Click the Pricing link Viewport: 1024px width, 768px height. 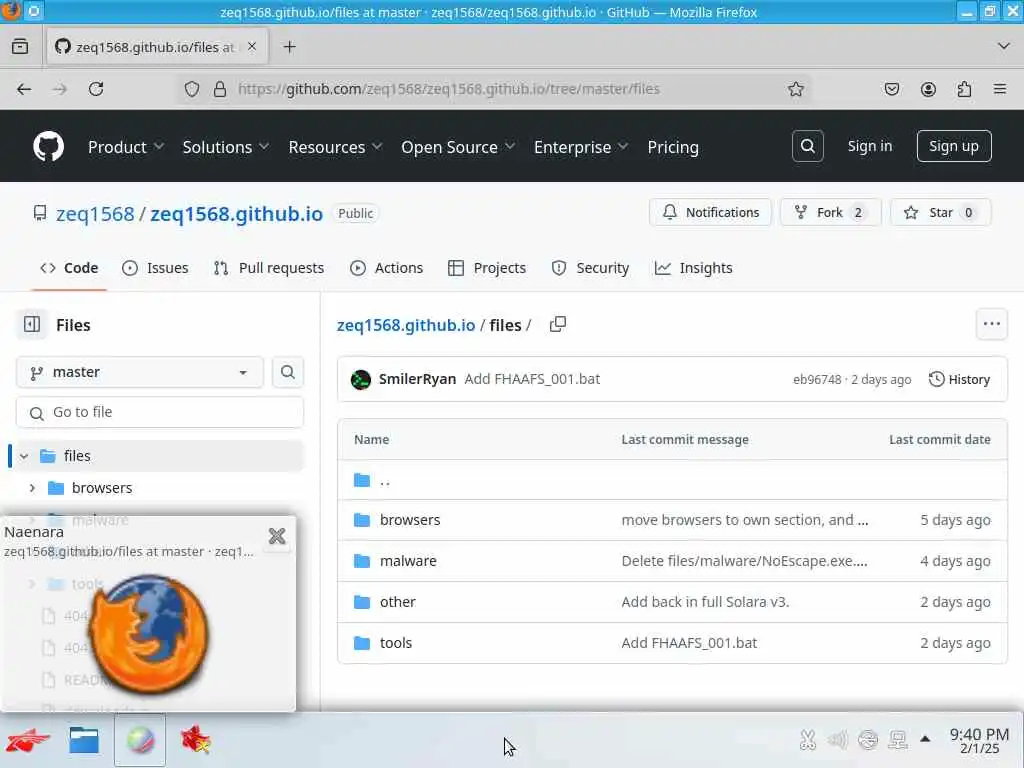pyautogui.click(x=673, y=147)
